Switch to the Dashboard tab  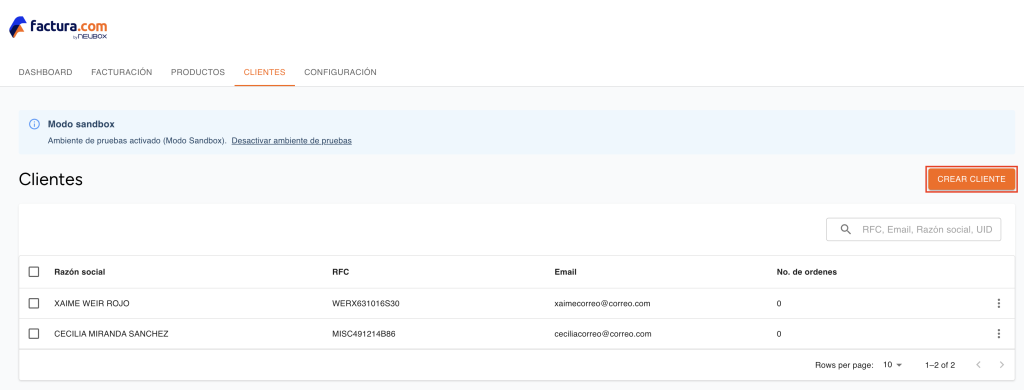45,72
